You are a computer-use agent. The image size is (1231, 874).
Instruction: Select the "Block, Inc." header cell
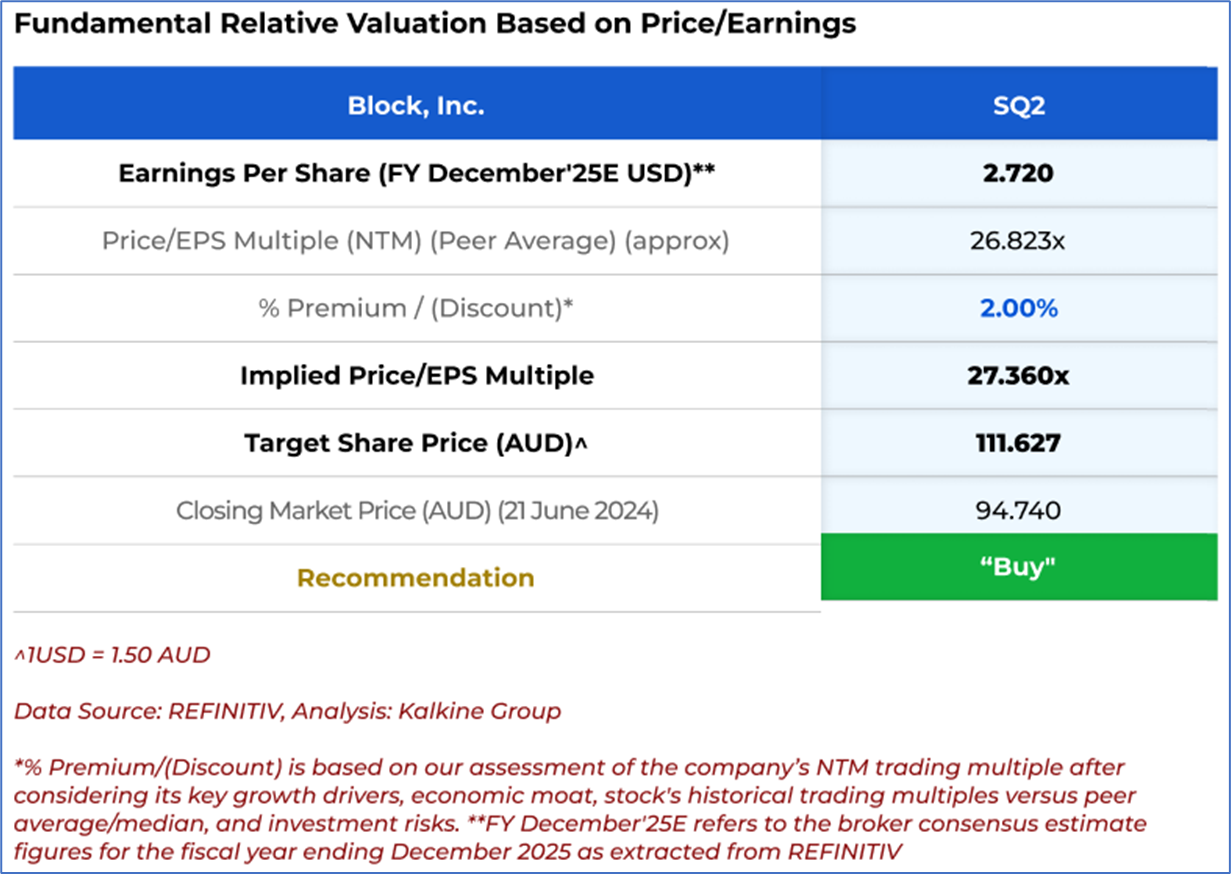[416, 105]
